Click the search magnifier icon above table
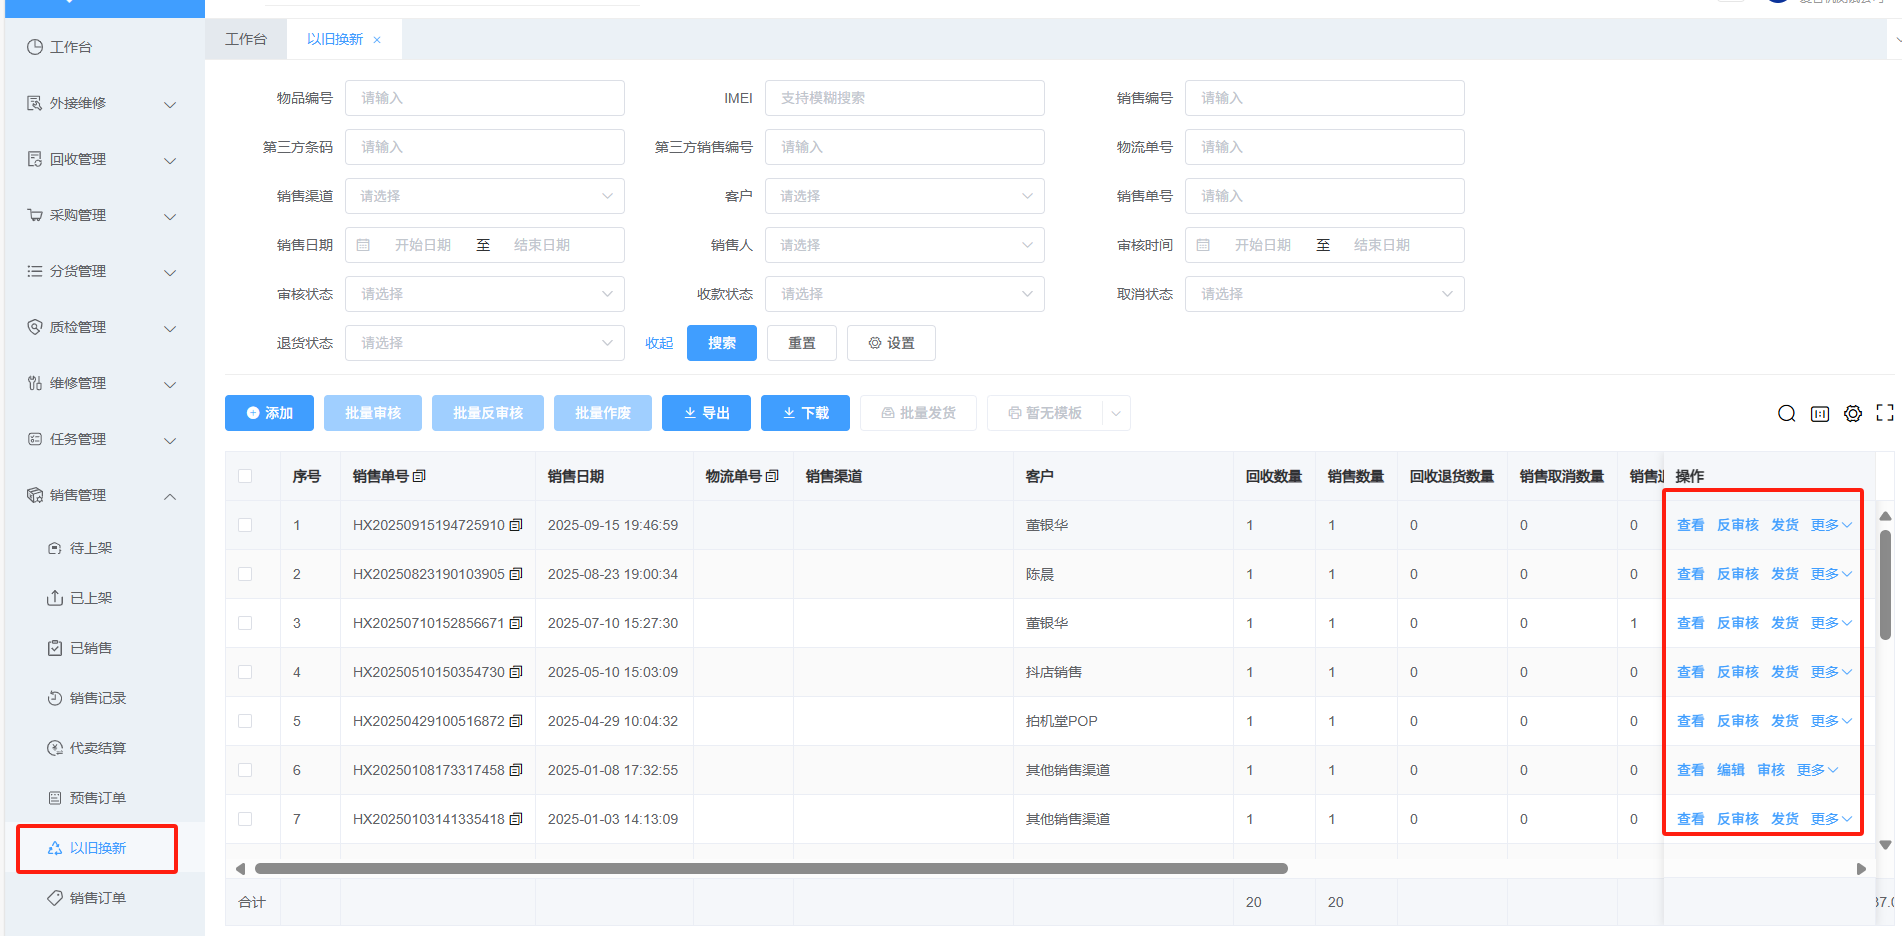 click(x=1786, y=414)
